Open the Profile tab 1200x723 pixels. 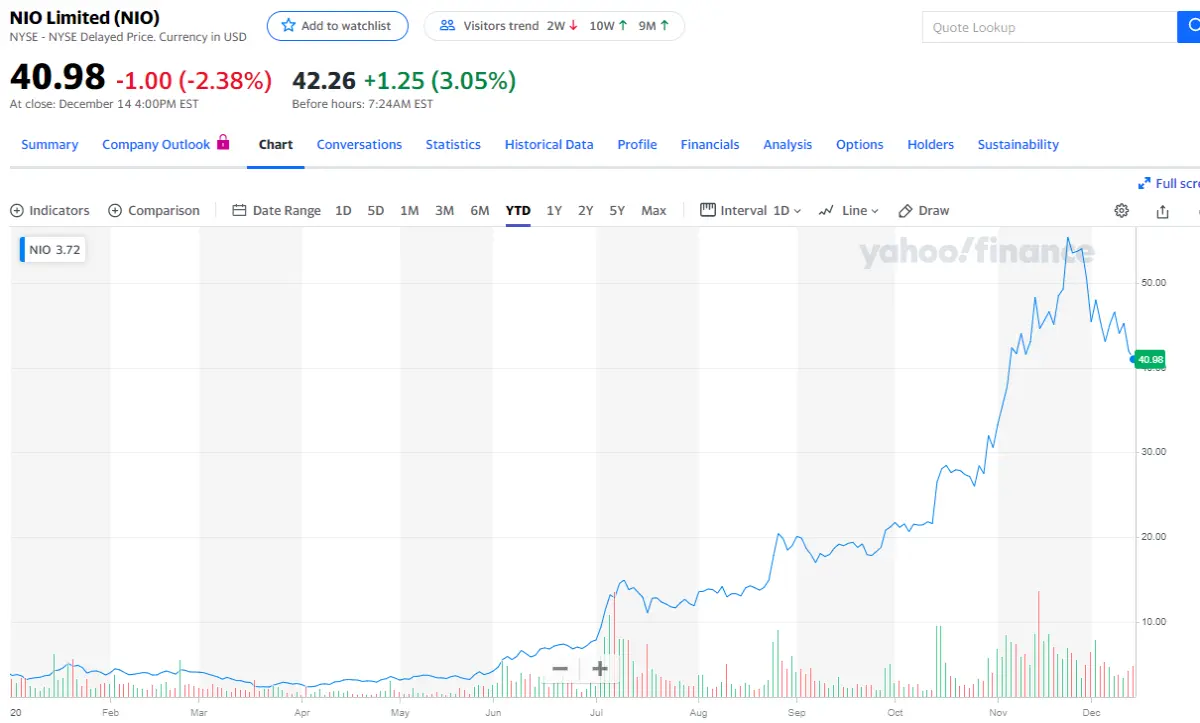pos(637,145)
